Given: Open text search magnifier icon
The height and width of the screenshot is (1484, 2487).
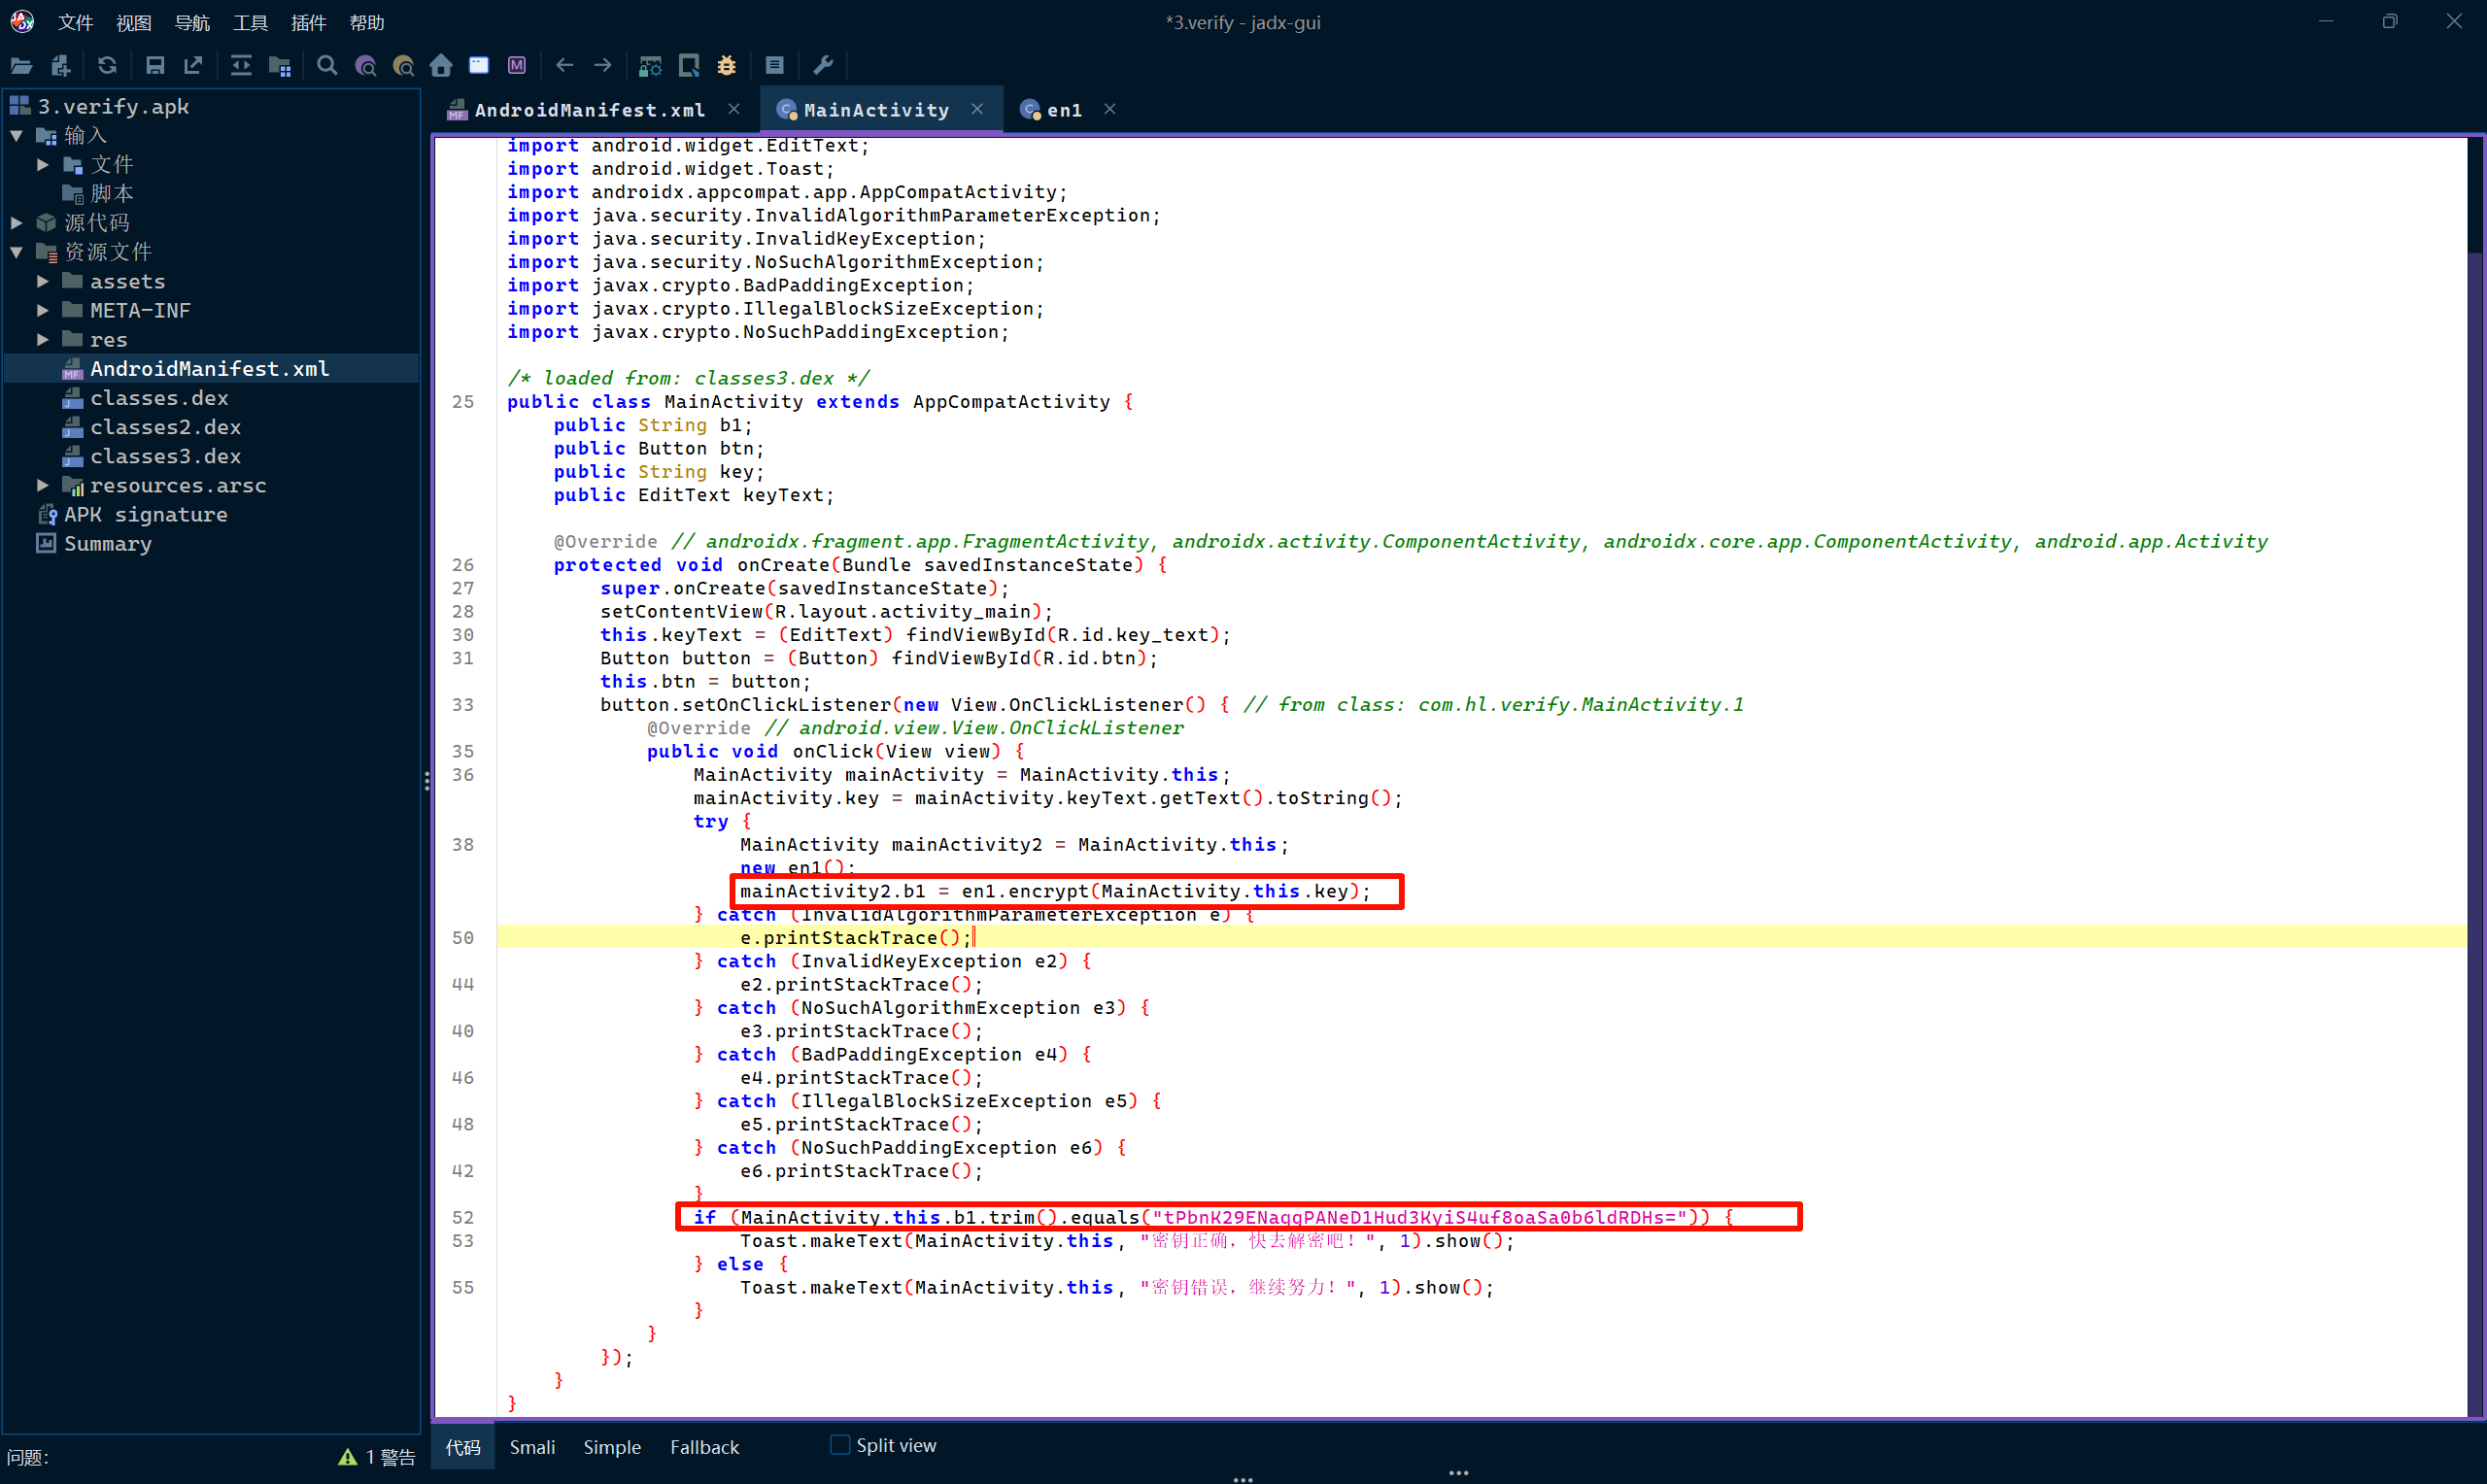Looking at the screenshot, I should click(327, 66).
